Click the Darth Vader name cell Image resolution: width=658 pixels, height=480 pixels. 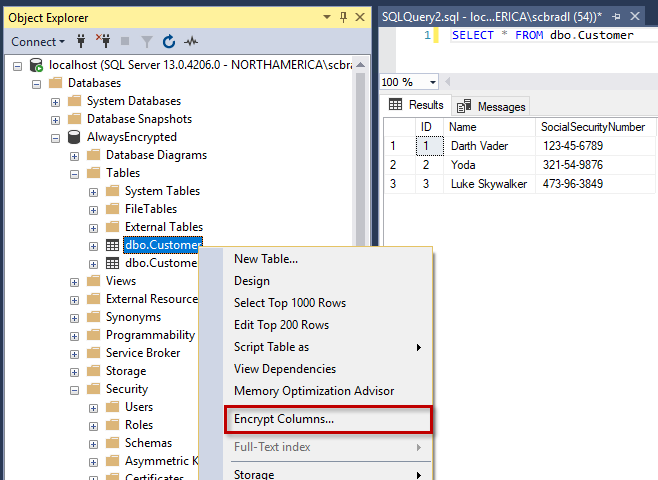pos(479,146)
